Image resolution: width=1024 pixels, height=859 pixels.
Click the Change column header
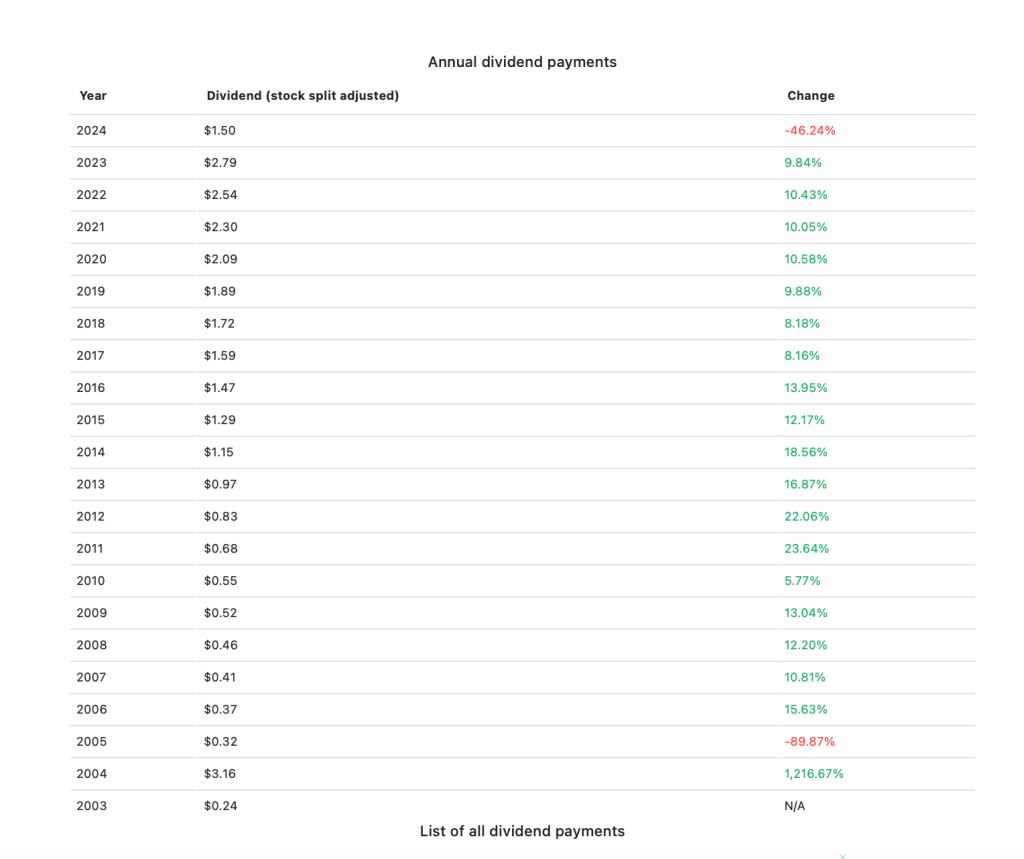click(810, 96)
